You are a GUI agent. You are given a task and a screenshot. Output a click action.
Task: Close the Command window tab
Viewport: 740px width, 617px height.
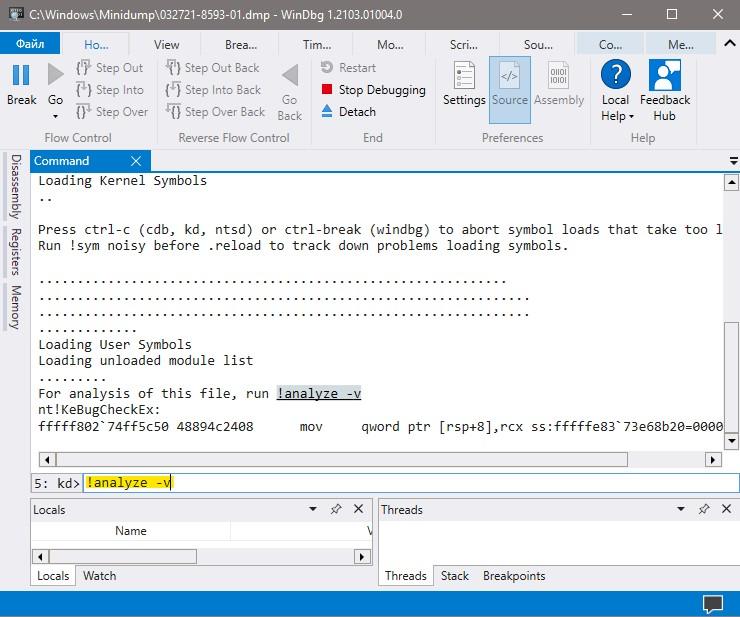point(136,161)
